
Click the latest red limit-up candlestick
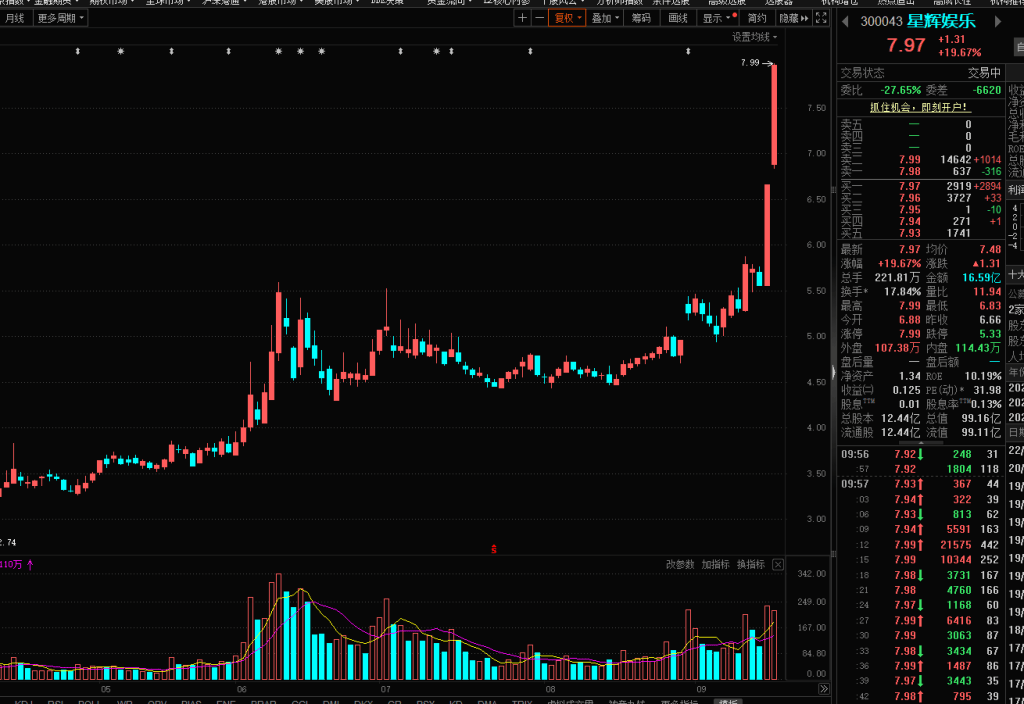pyautogui.click(x=774, y=115)
